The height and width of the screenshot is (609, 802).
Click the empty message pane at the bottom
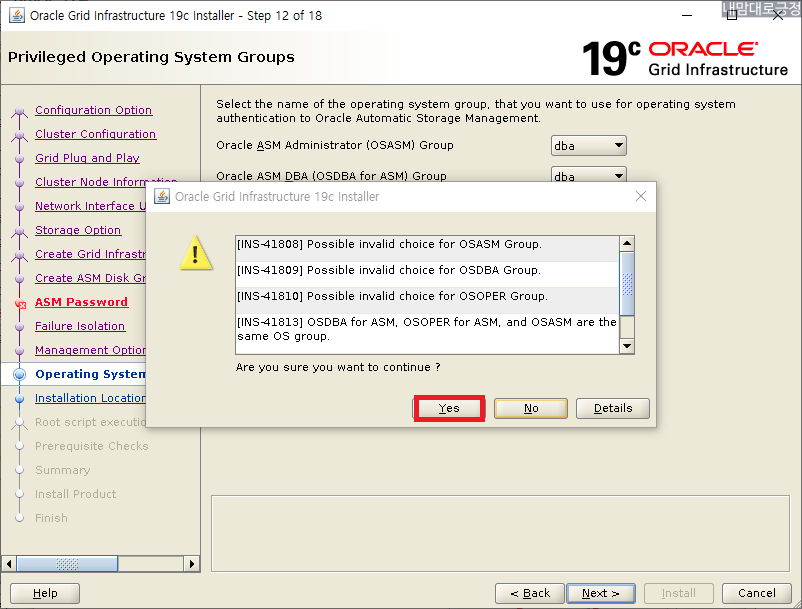(500, 533)
